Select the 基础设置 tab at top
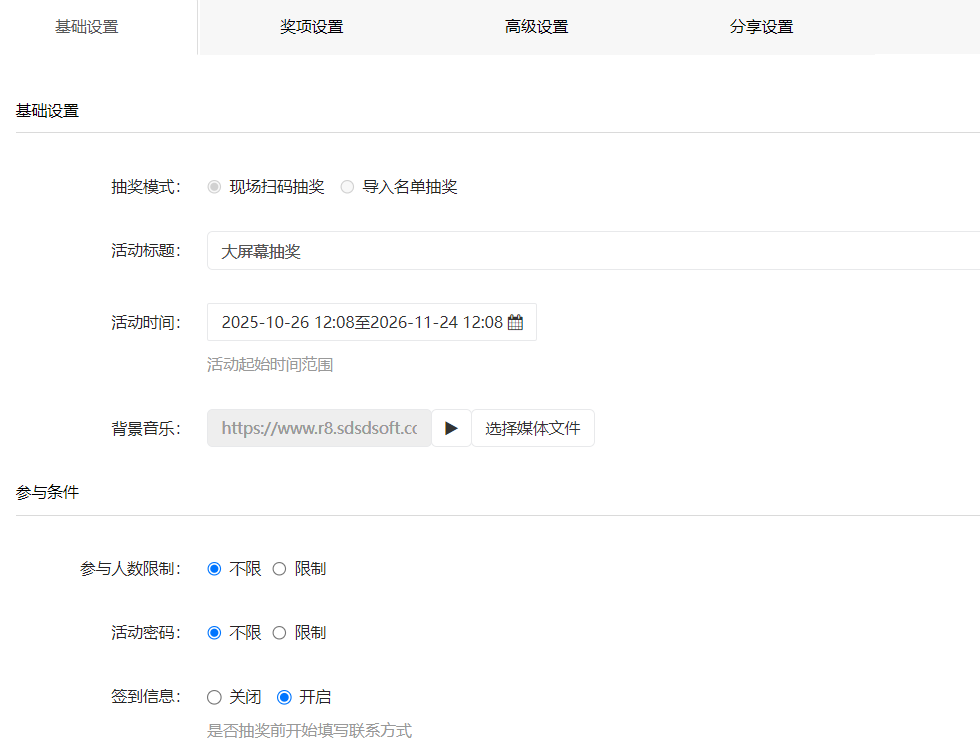 click(87, 27)
